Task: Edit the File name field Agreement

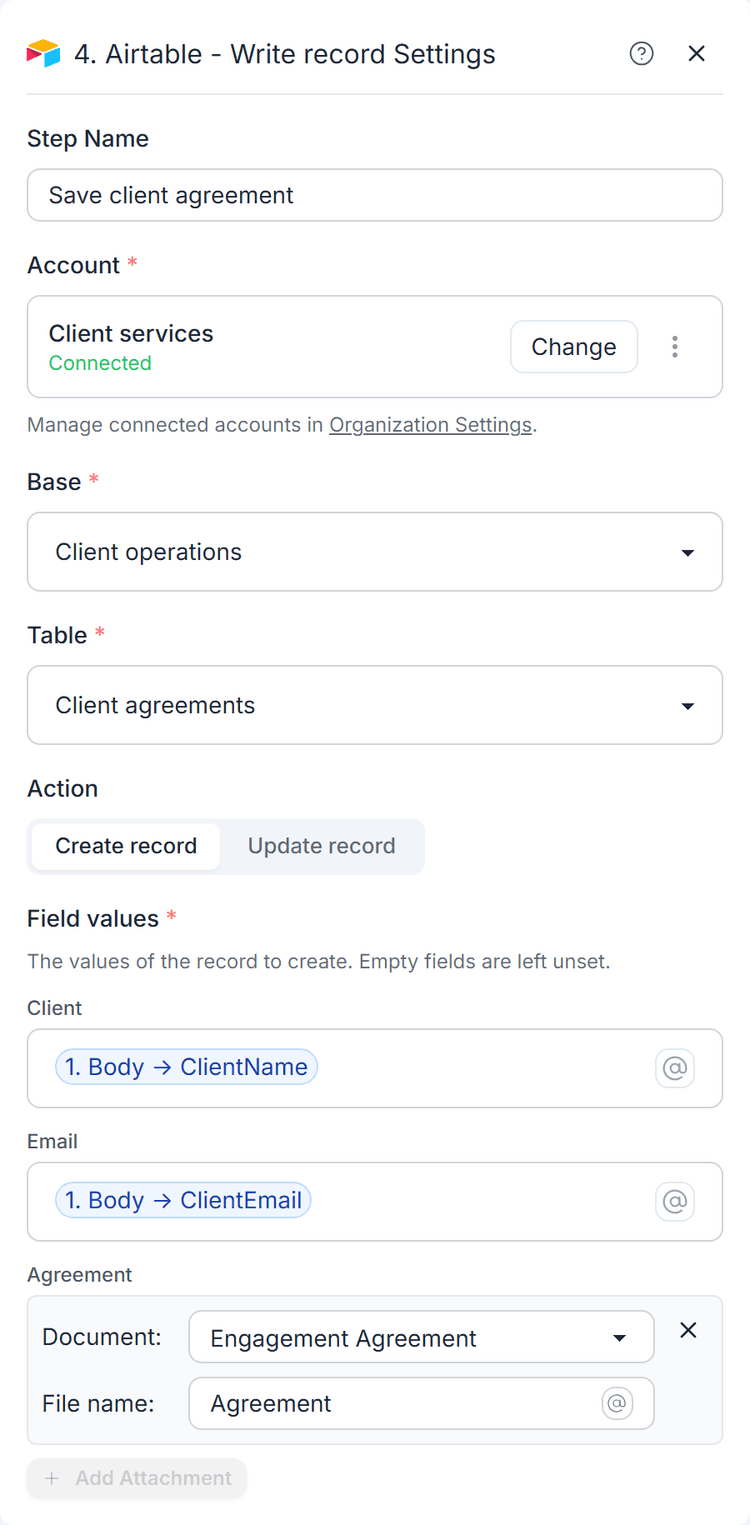Action: pyautogui.click(x=421, y=1404)
